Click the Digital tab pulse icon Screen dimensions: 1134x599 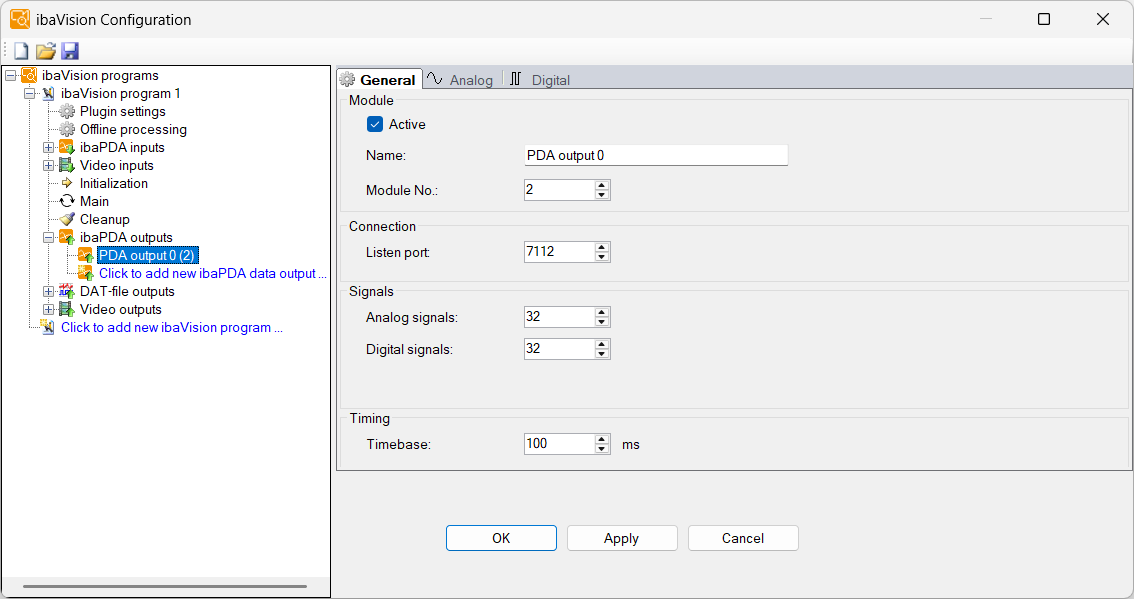pos(515,79)
